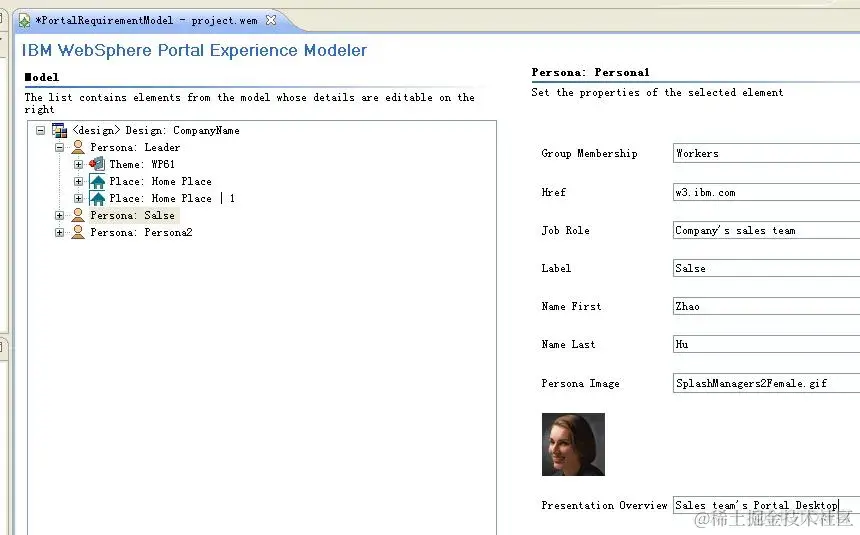
Task: Expand the first Place: Home Place node
Action: (78, 182)
